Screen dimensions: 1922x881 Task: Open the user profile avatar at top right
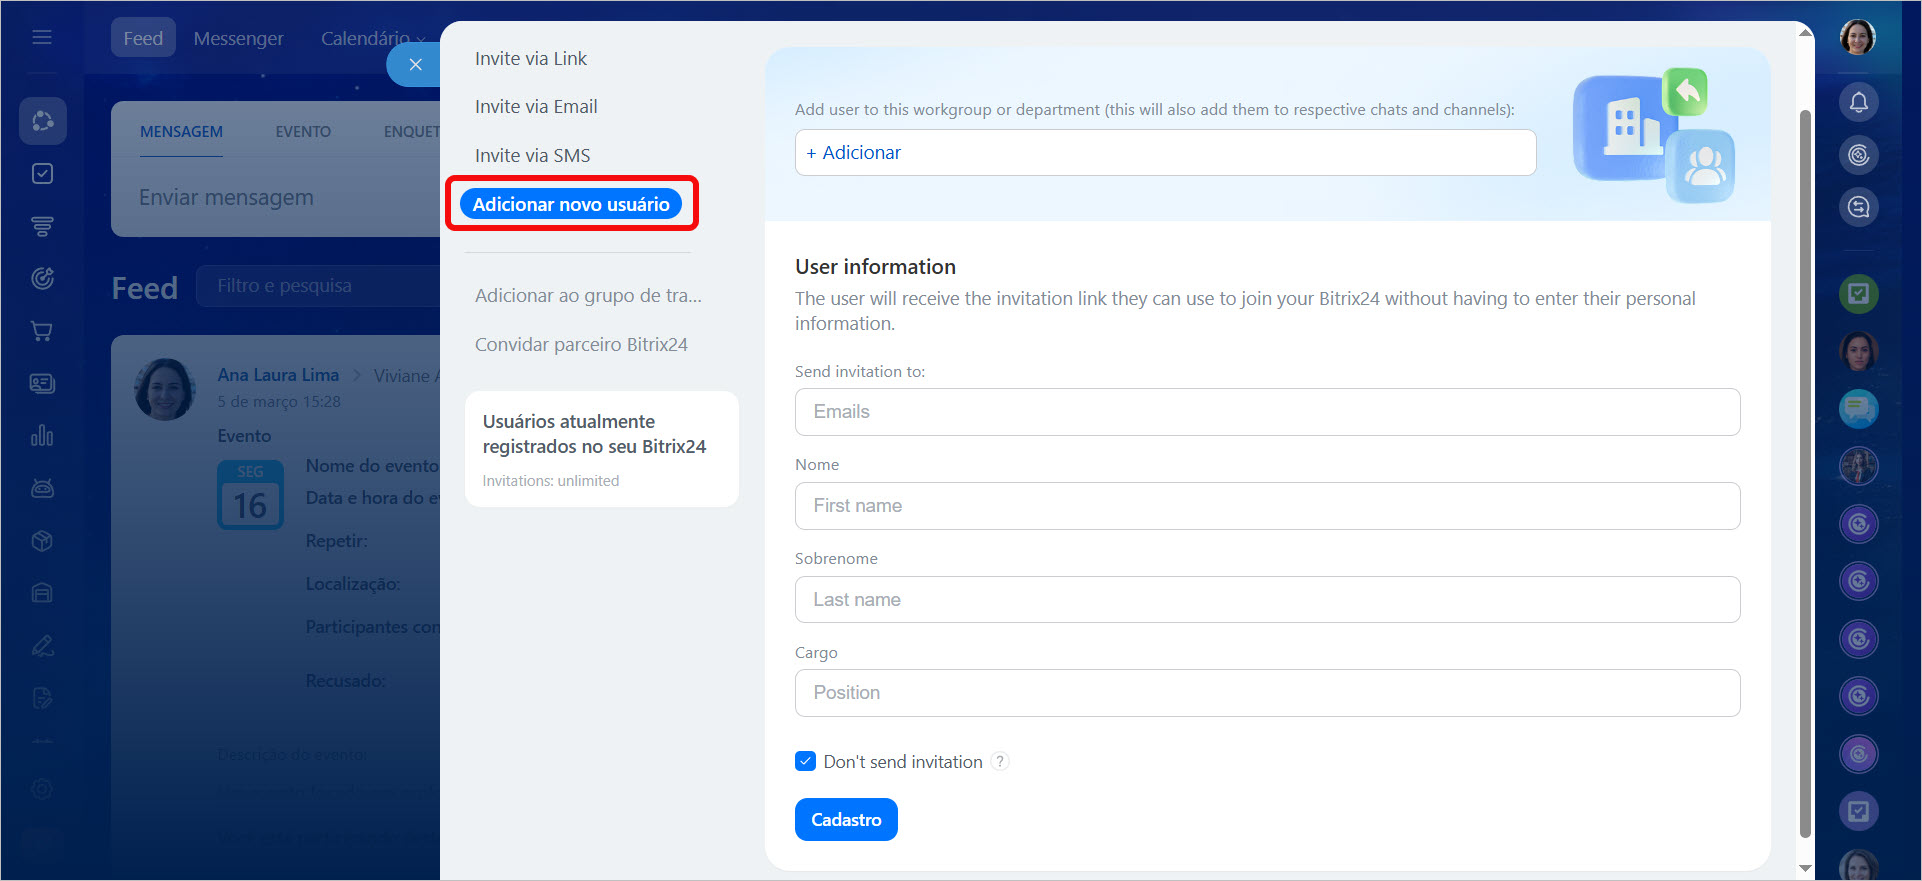1858,38
